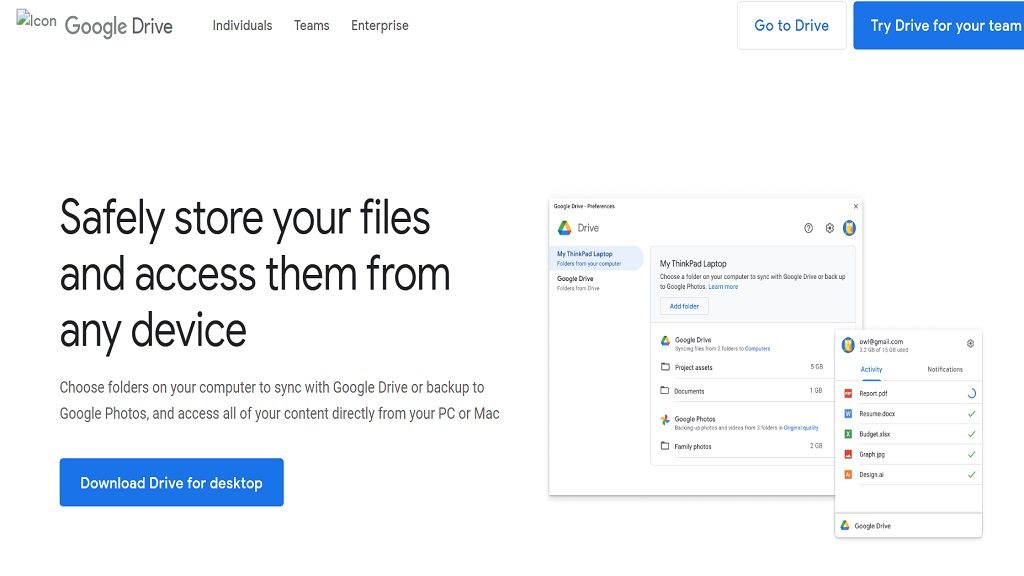Click the checkmark beside Graph.jpg

tap(972, 455)
